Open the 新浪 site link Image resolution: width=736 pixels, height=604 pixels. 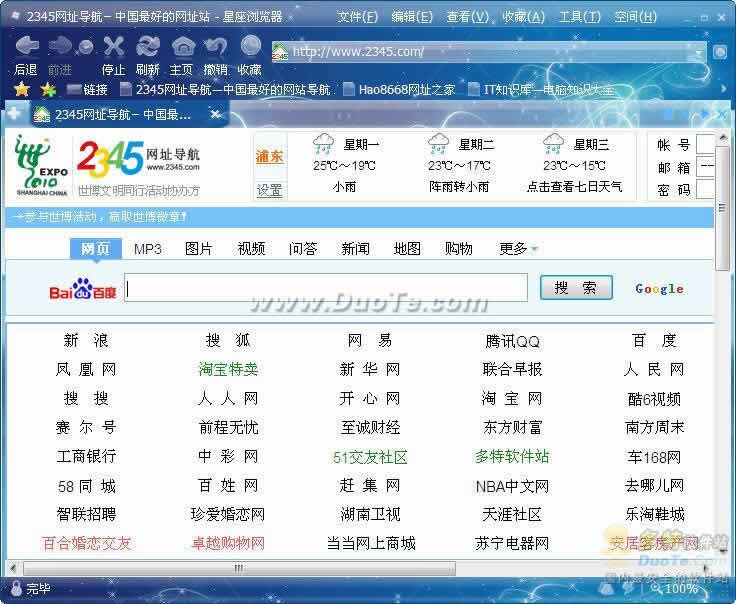(x=86, y=340)
